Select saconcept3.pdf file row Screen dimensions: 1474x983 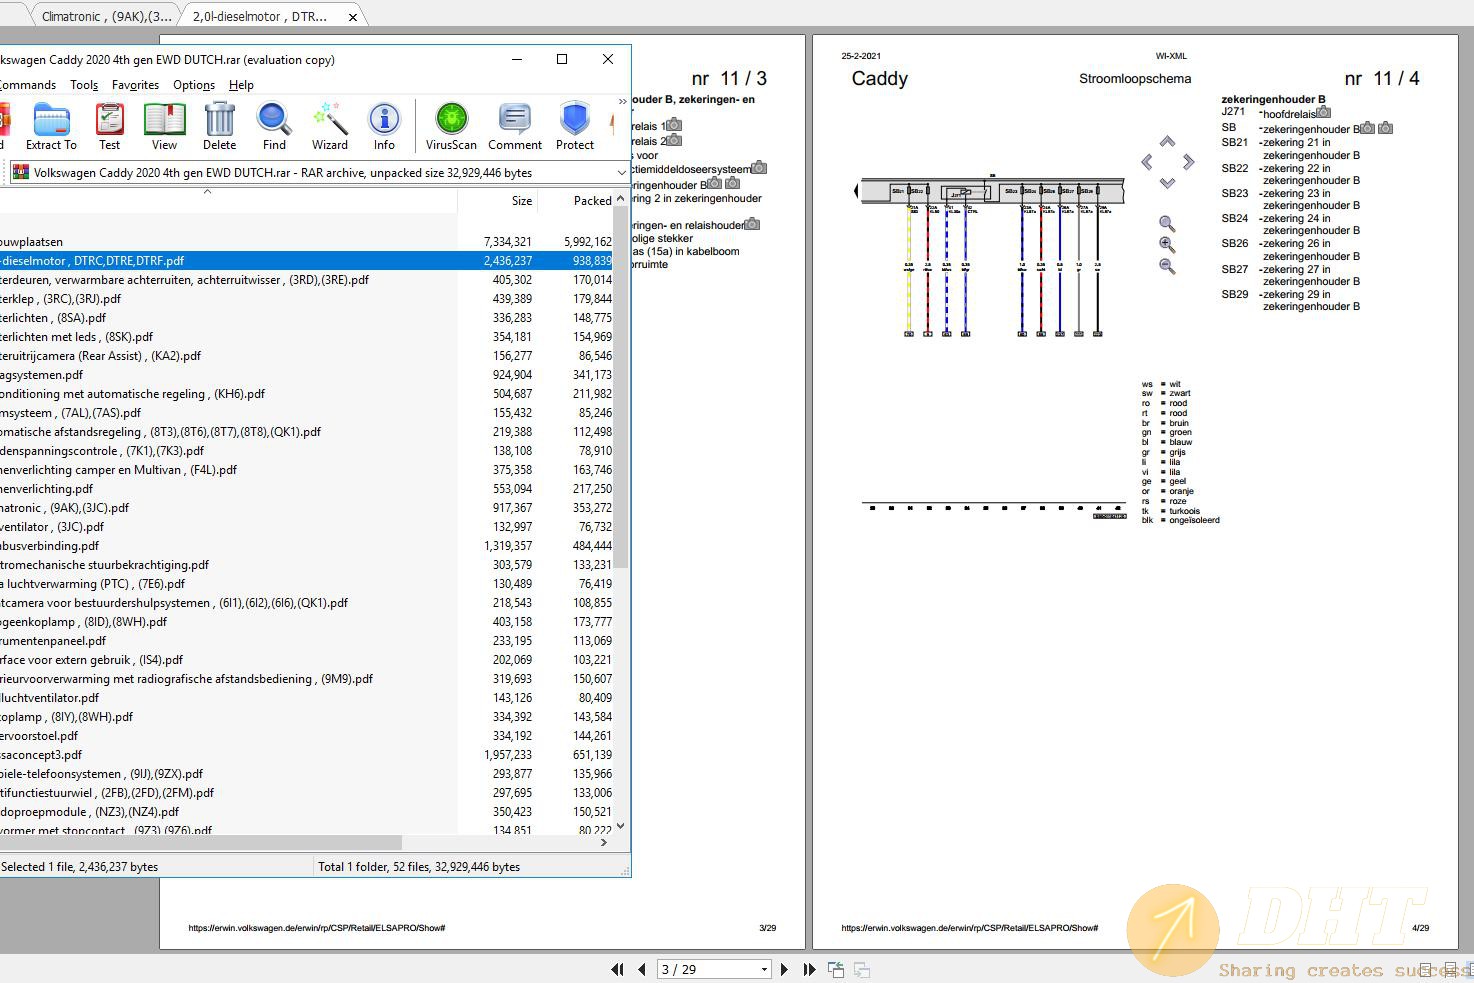pyautogui.click(x=306, y=755)
